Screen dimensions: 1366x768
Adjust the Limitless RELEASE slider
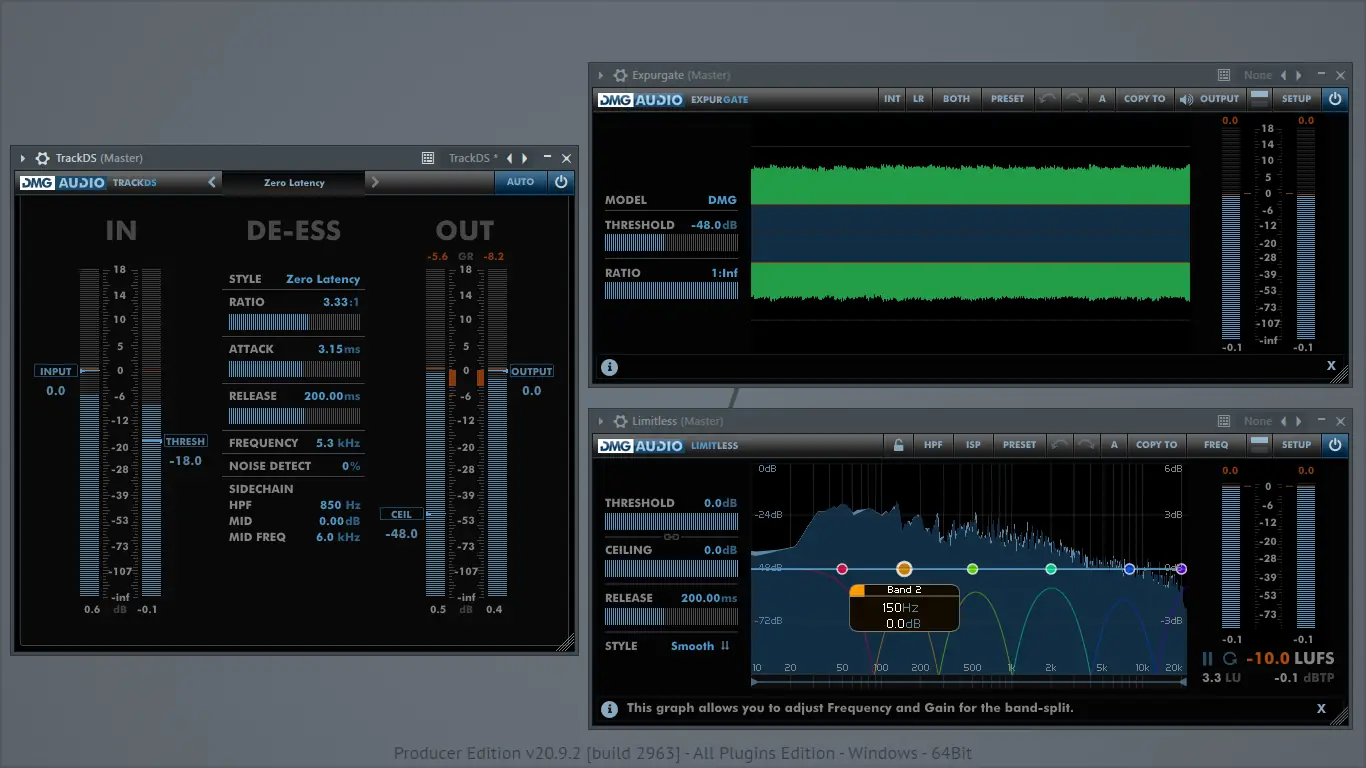671,617
